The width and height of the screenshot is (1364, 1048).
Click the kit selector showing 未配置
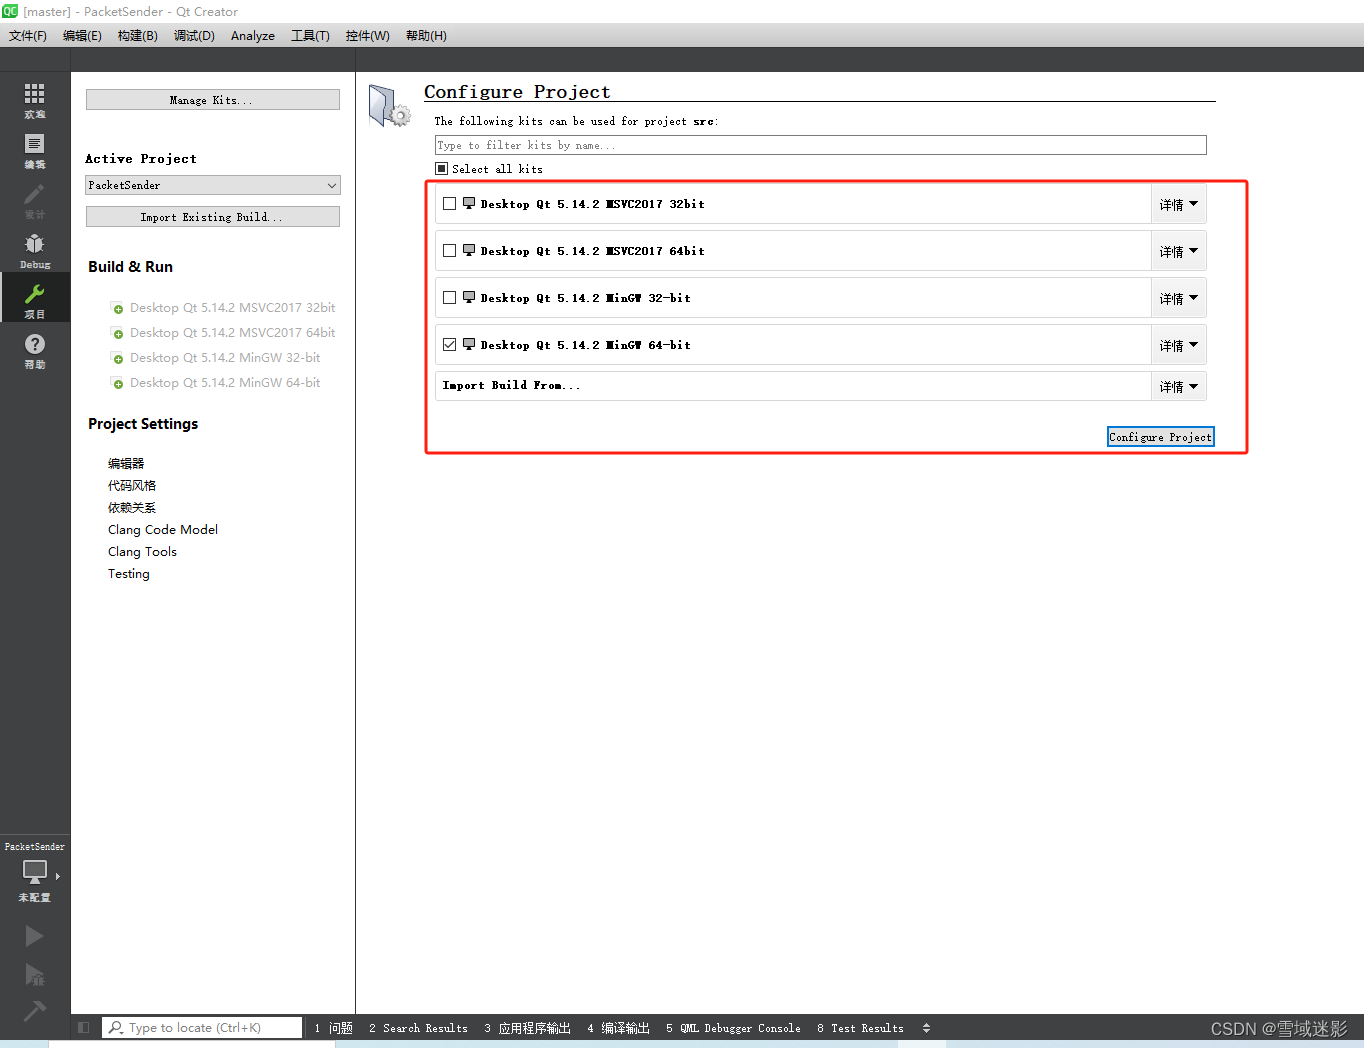(33, 878)
